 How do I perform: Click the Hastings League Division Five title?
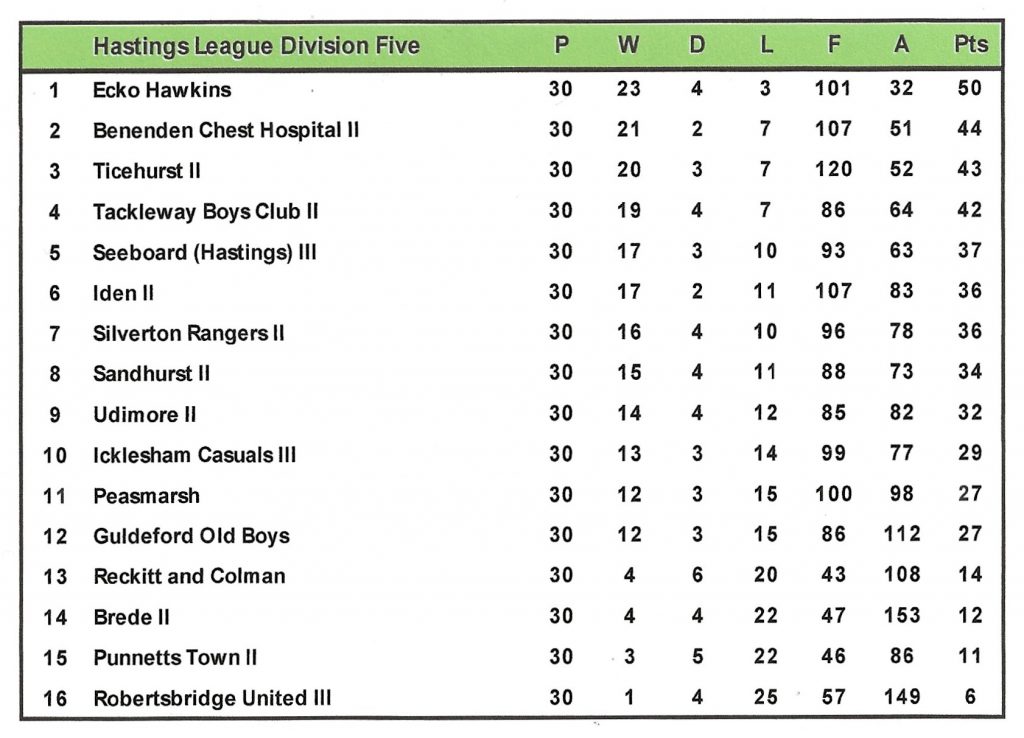(256, 46)
